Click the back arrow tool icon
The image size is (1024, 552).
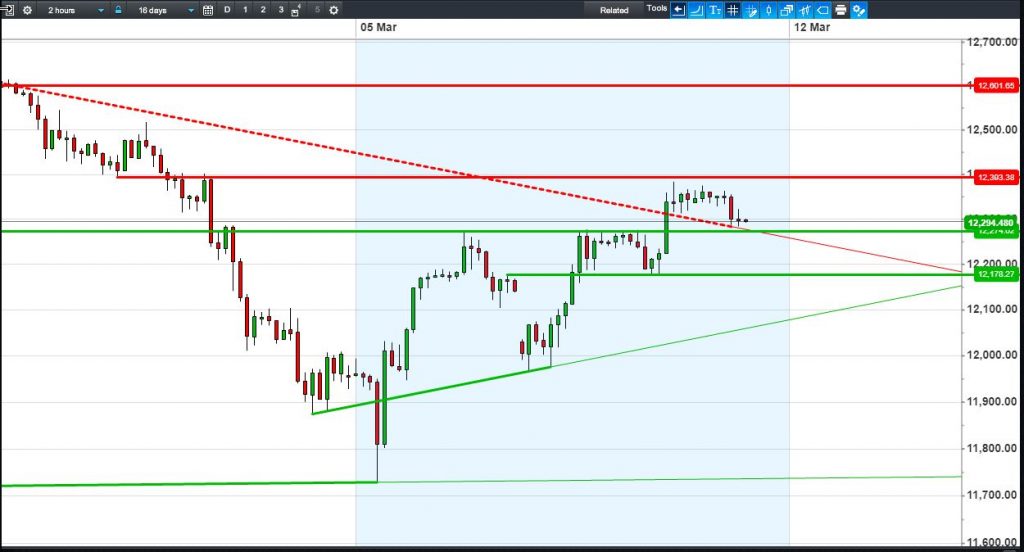click(679, 10)
